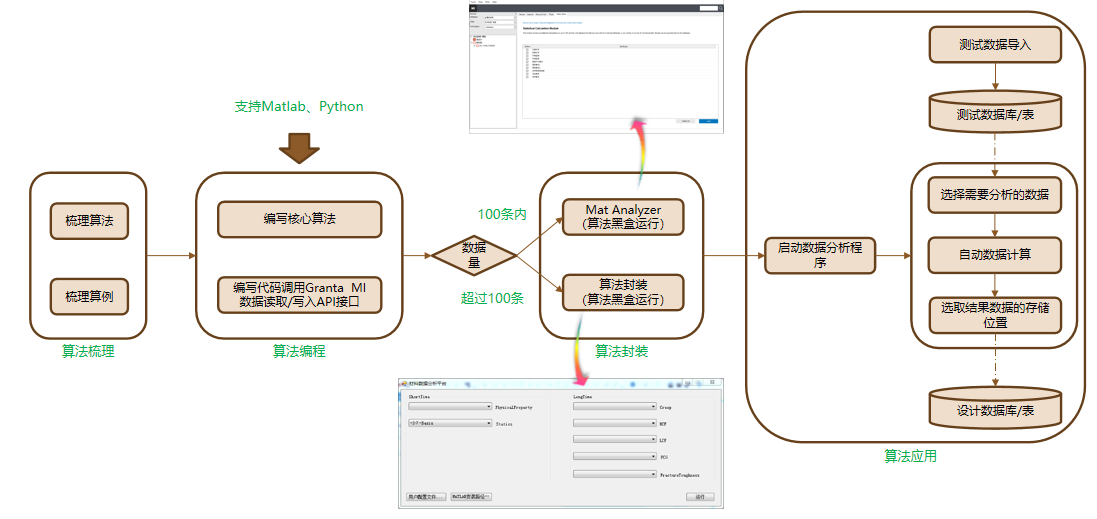
Task: Click the MATLAB安装路径 button
Action: pyautogui.click(x=471, y=497)
